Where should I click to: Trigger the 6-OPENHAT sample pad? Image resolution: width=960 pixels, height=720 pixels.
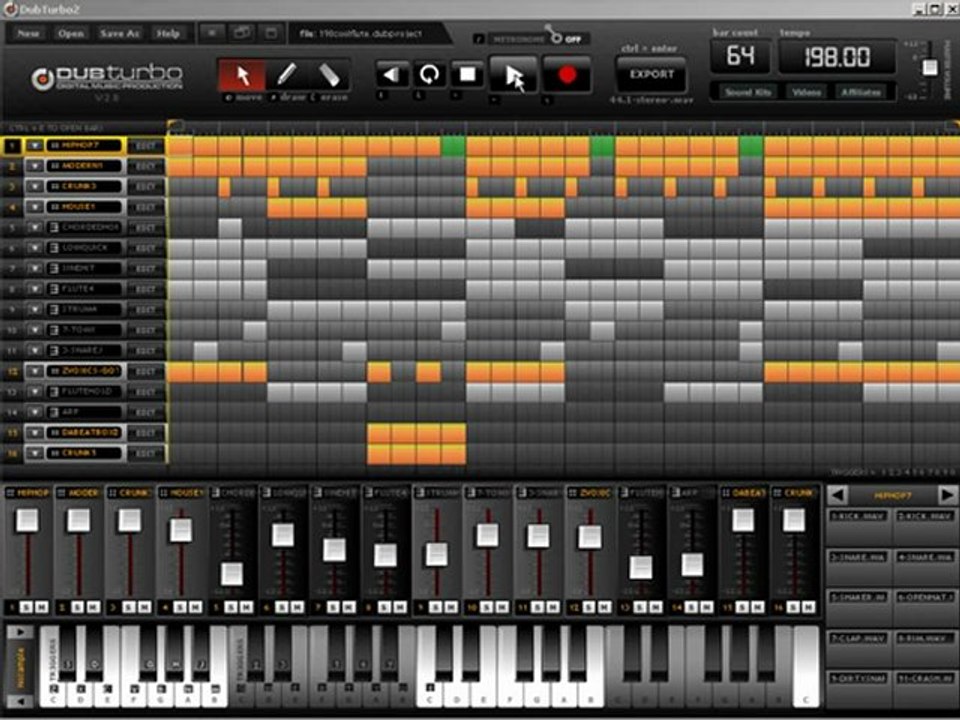tap(924, 607)
